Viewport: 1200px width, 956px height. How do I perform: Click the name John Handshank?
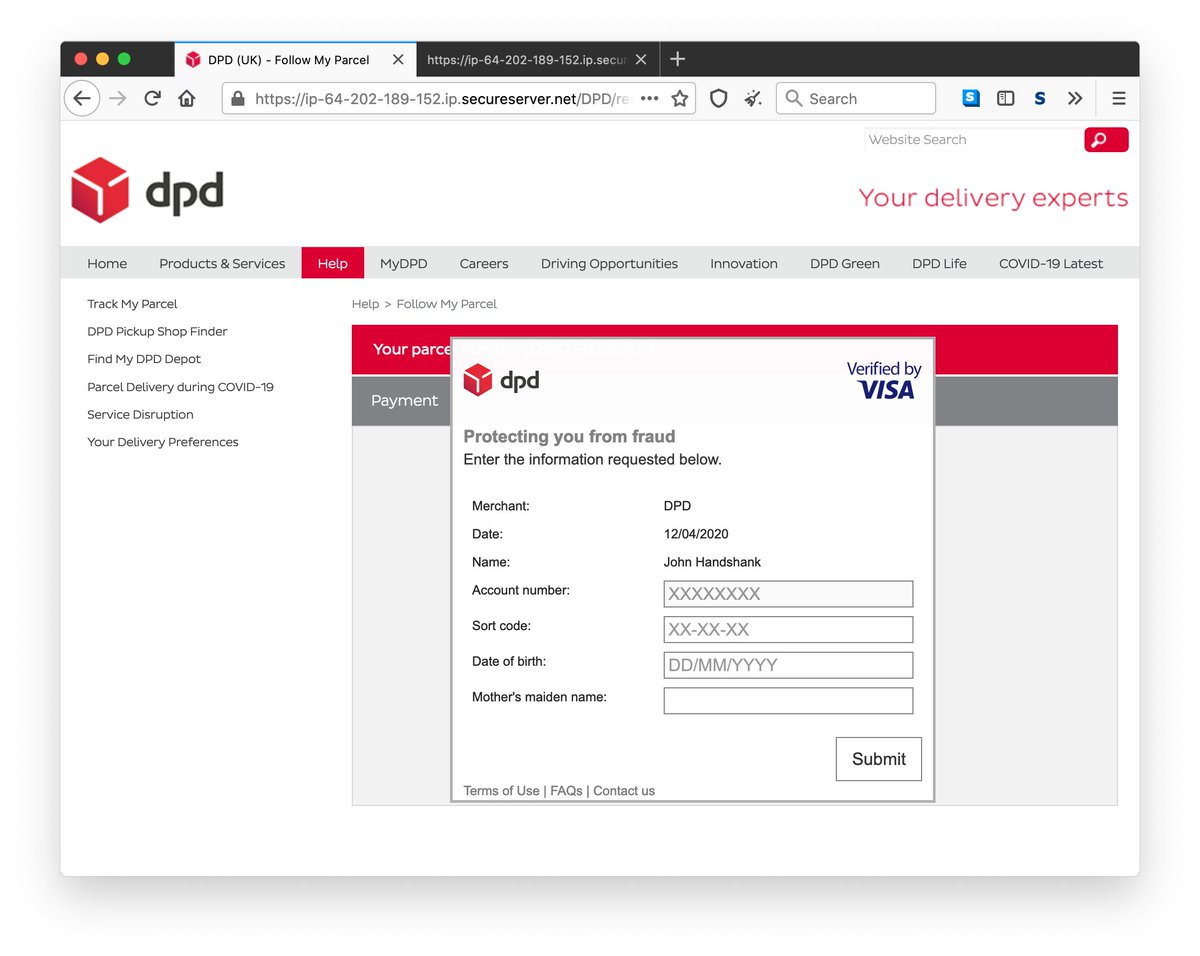click(712, 562)
